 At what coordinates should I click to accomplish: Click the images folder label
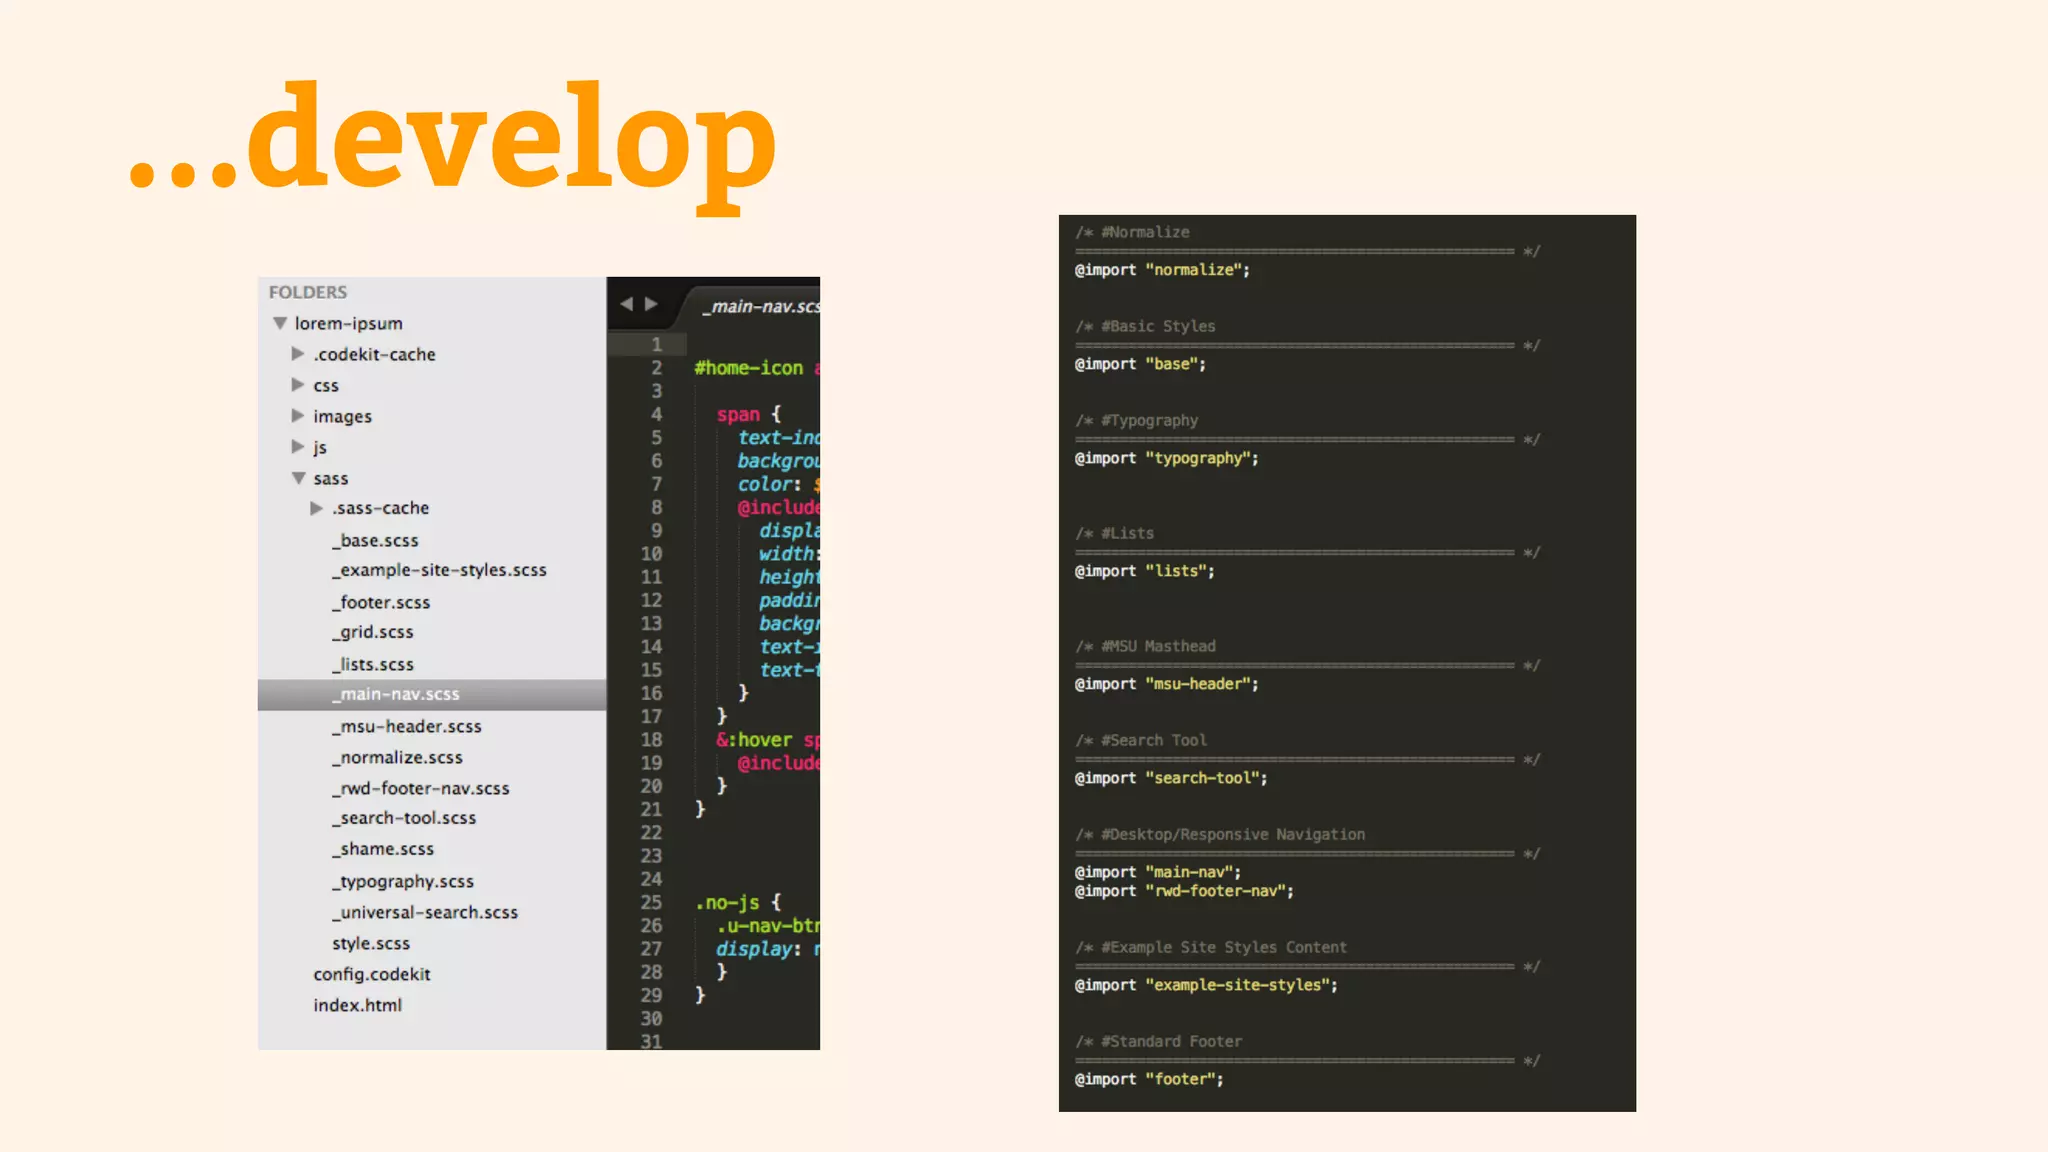pos(342,416)
